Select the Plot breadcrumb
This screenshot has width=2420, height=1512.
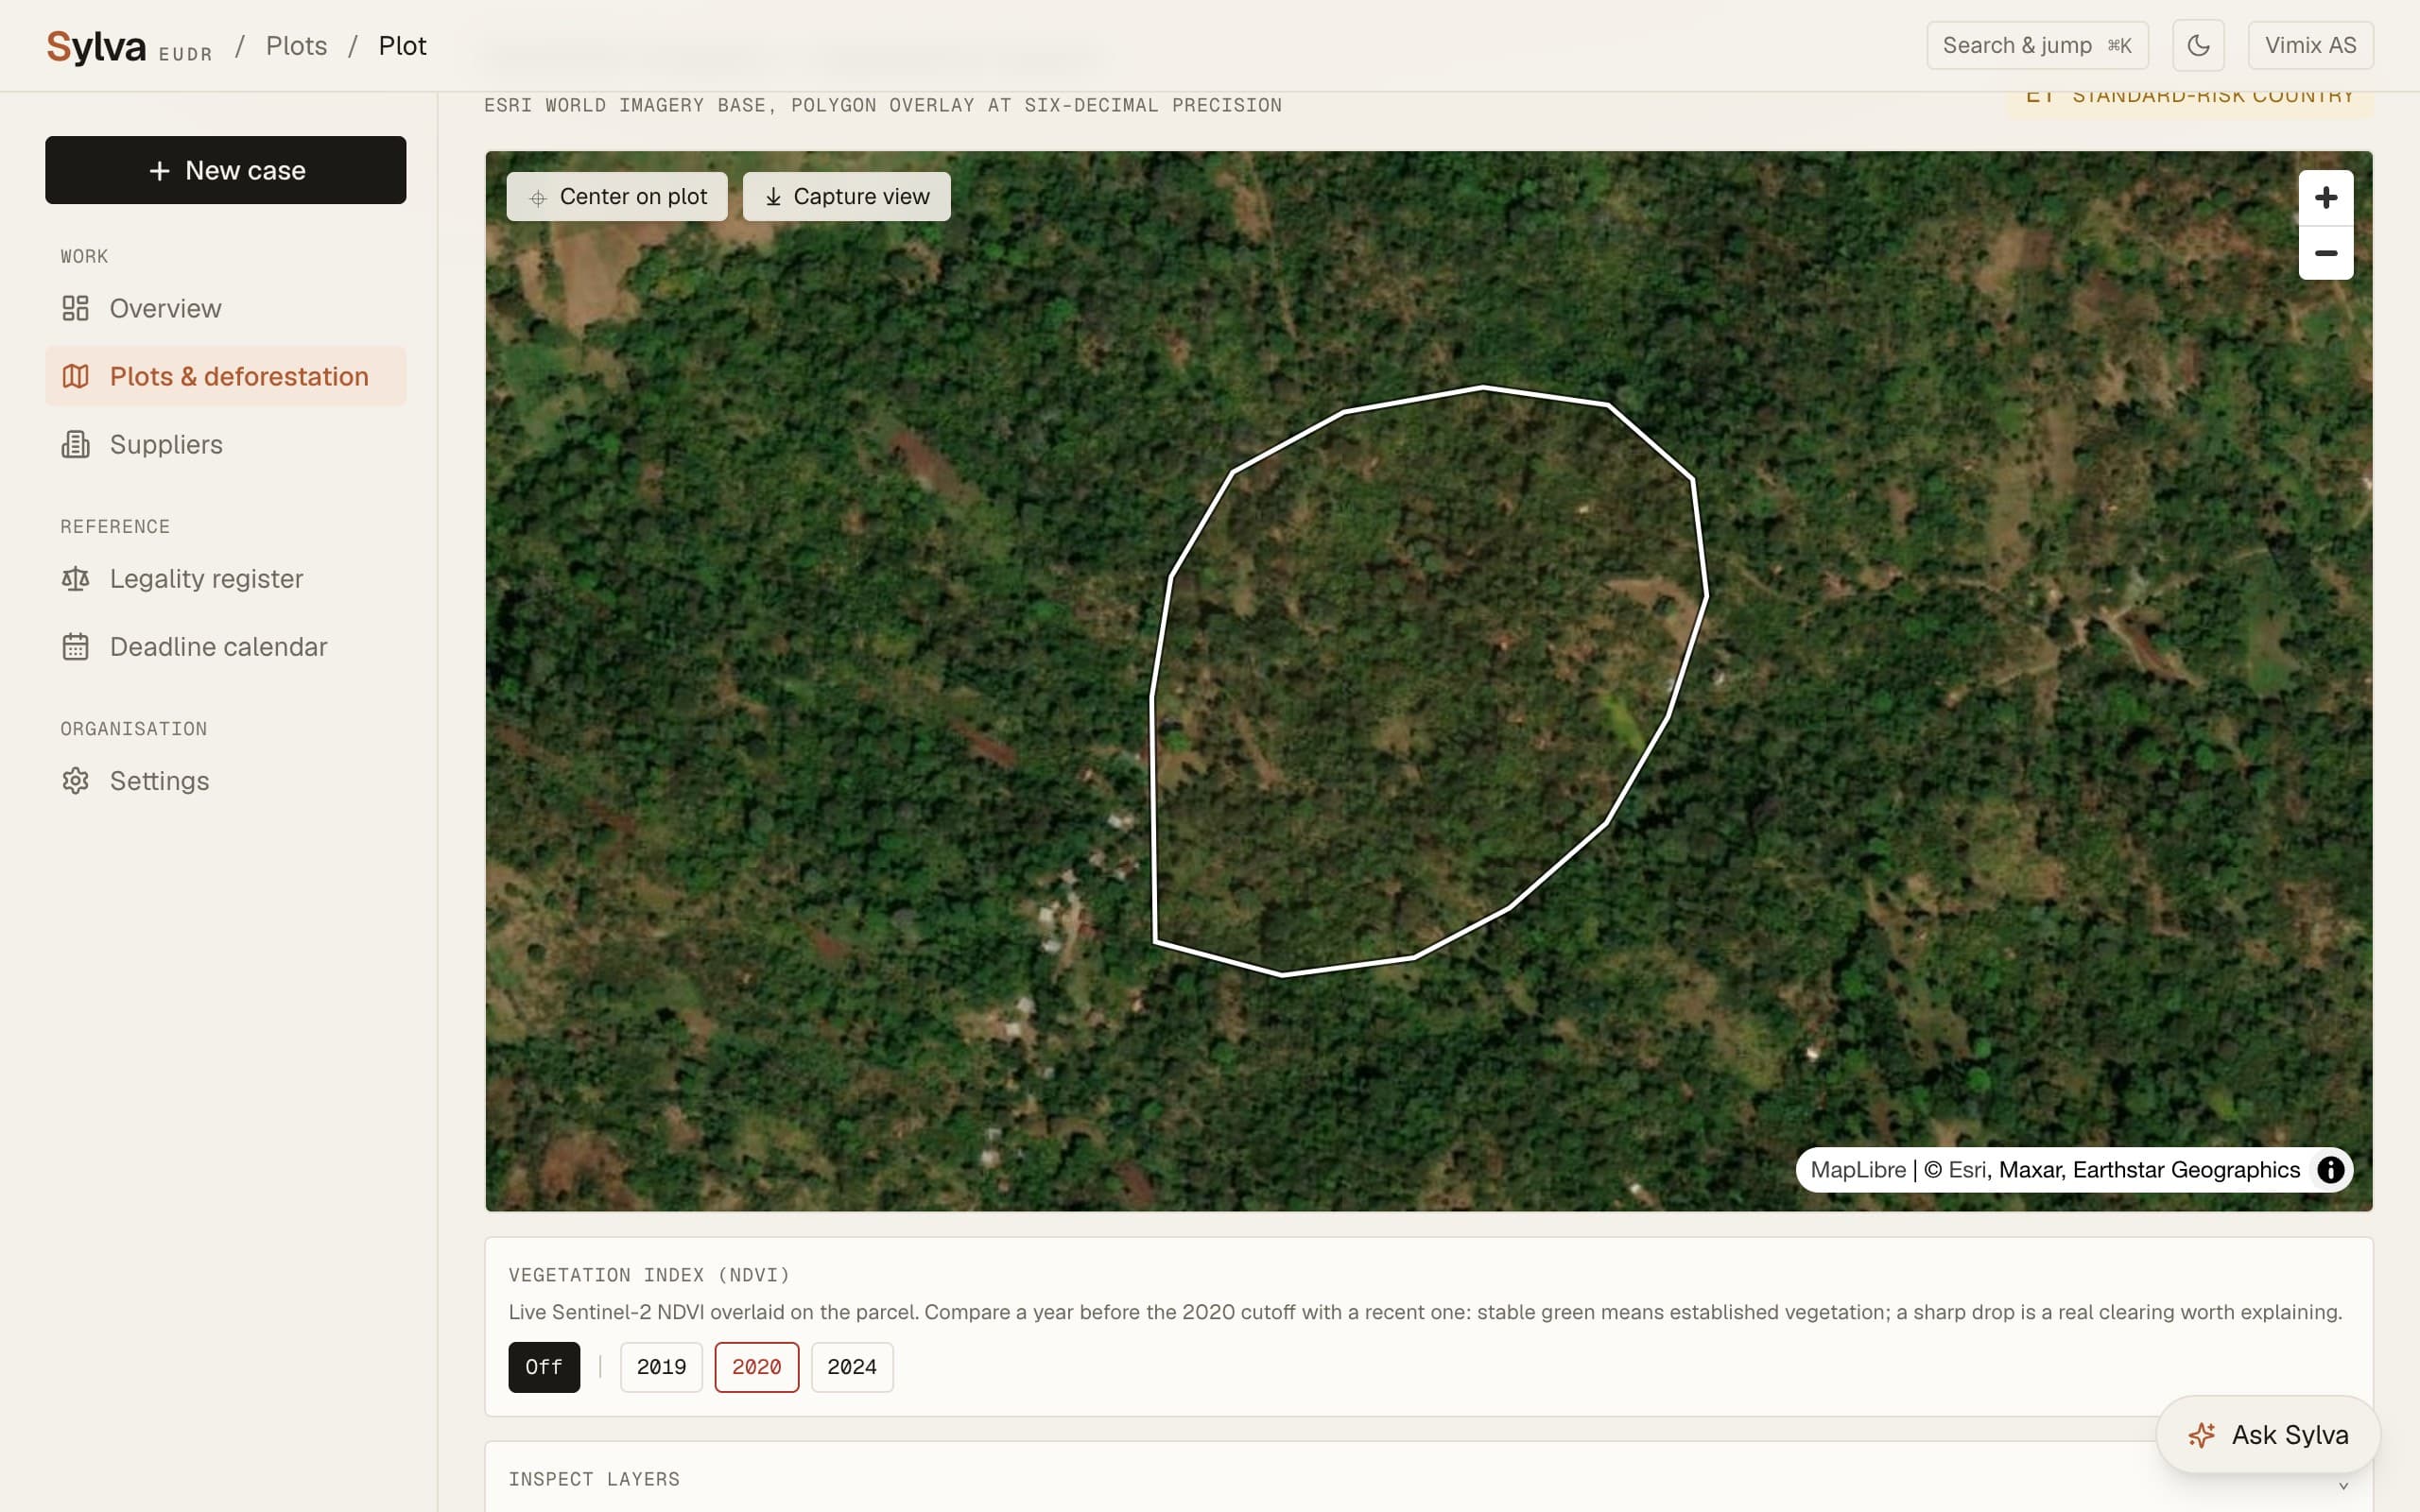(x=402, y=46)
